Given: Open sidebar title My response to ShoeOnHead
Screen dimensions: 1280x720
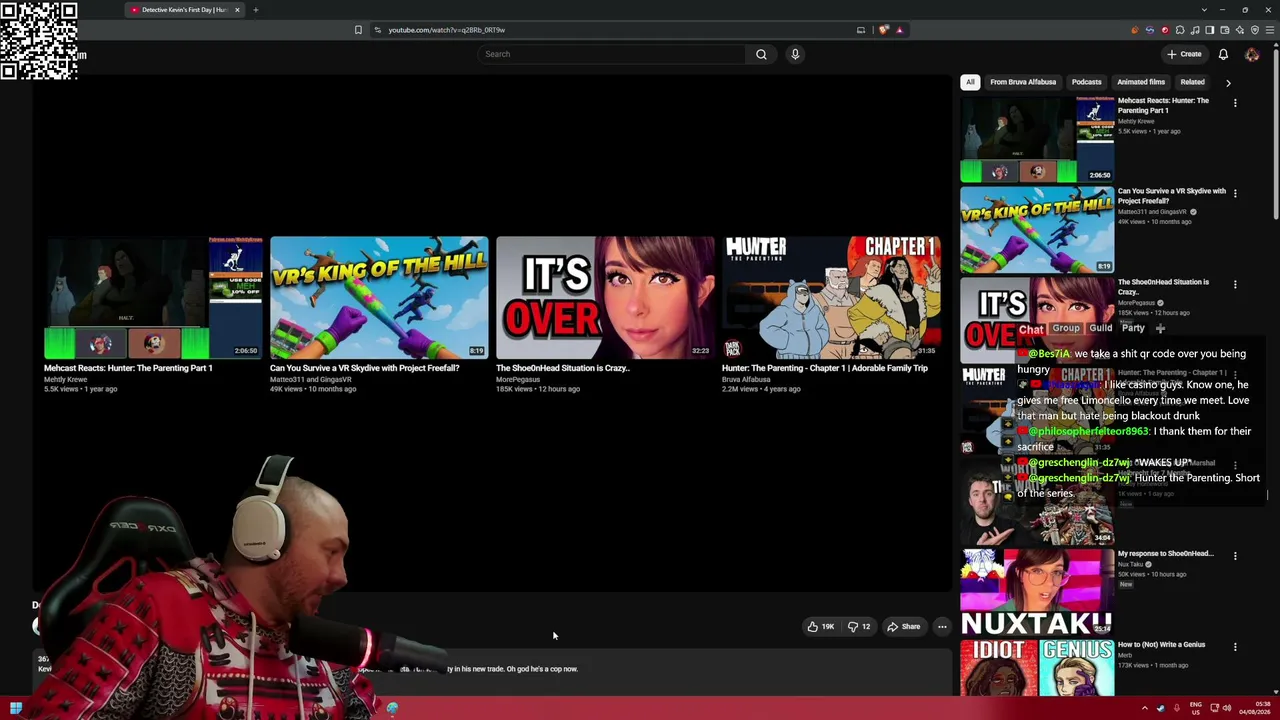Looking at the screenshot, I should click(x=1166, y=553).
